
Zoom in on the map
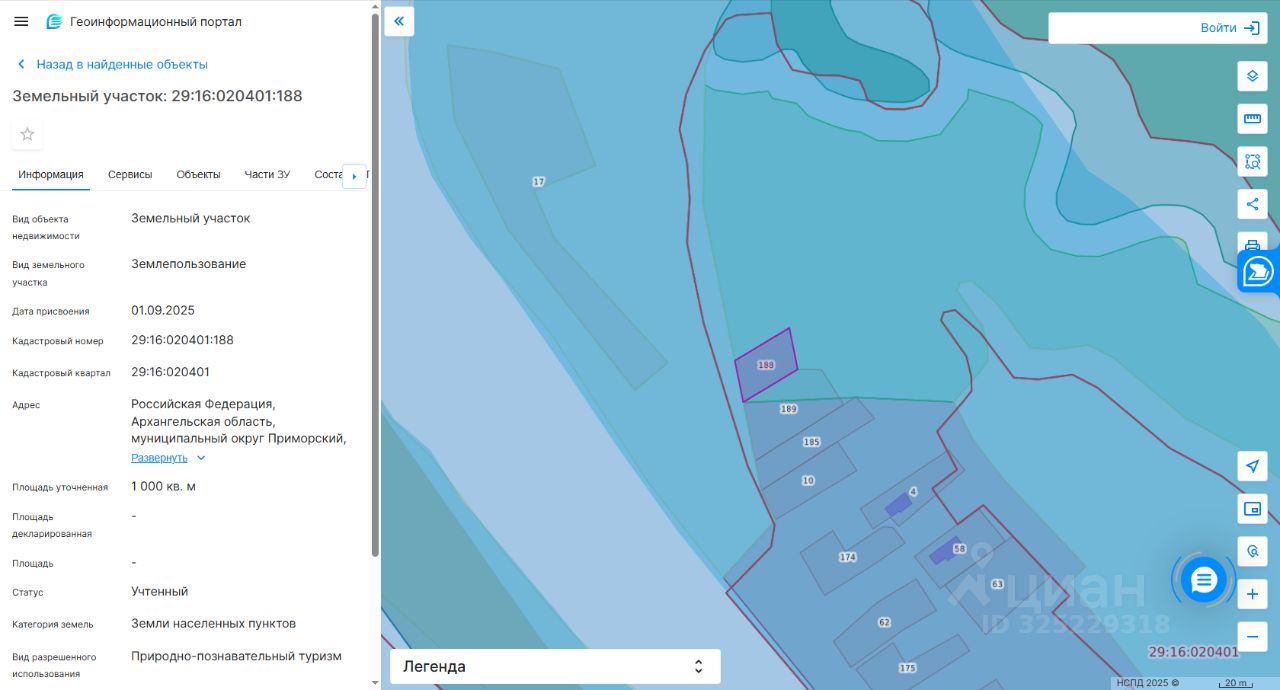point(1252,595)
